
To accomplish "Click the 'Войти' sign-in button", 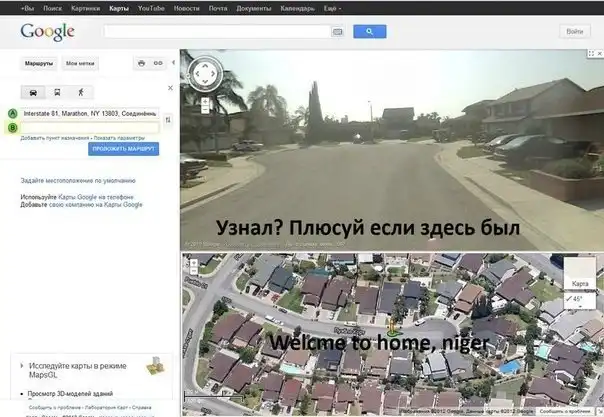I will click(x=575, y=32).
